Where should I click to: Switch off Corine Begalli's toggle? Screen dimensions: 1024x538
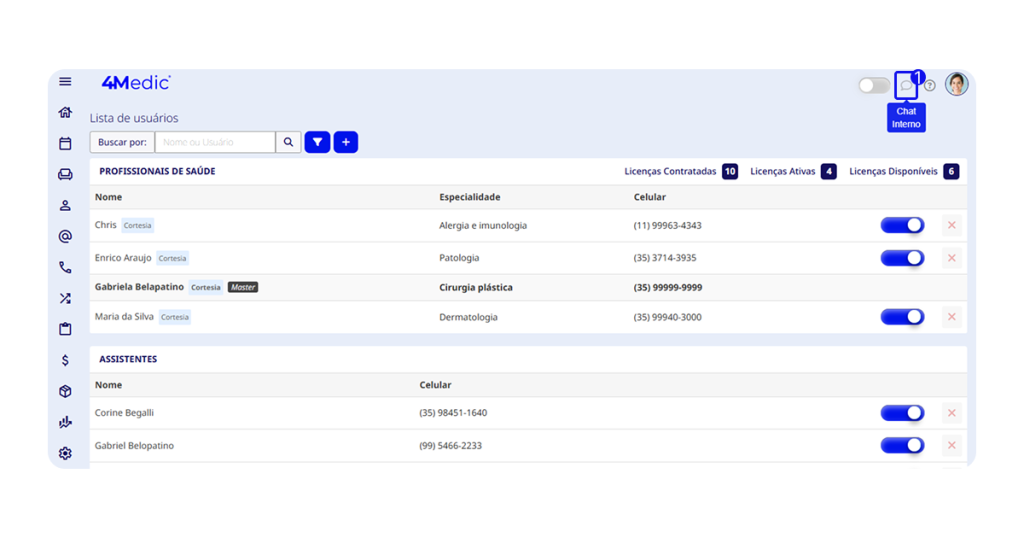[x=902, y=413]
